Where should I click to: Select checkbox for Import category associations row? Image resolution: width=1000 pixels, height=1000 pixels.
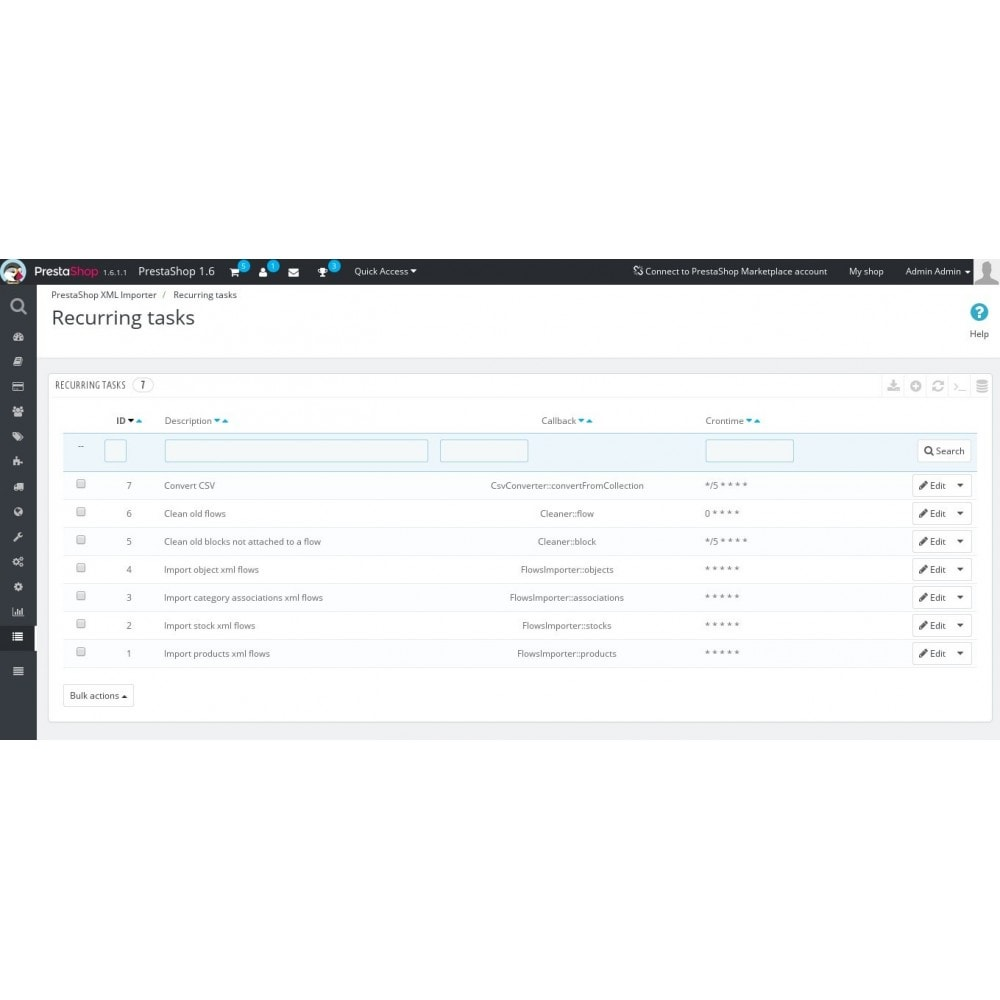(x=81, y=596)
